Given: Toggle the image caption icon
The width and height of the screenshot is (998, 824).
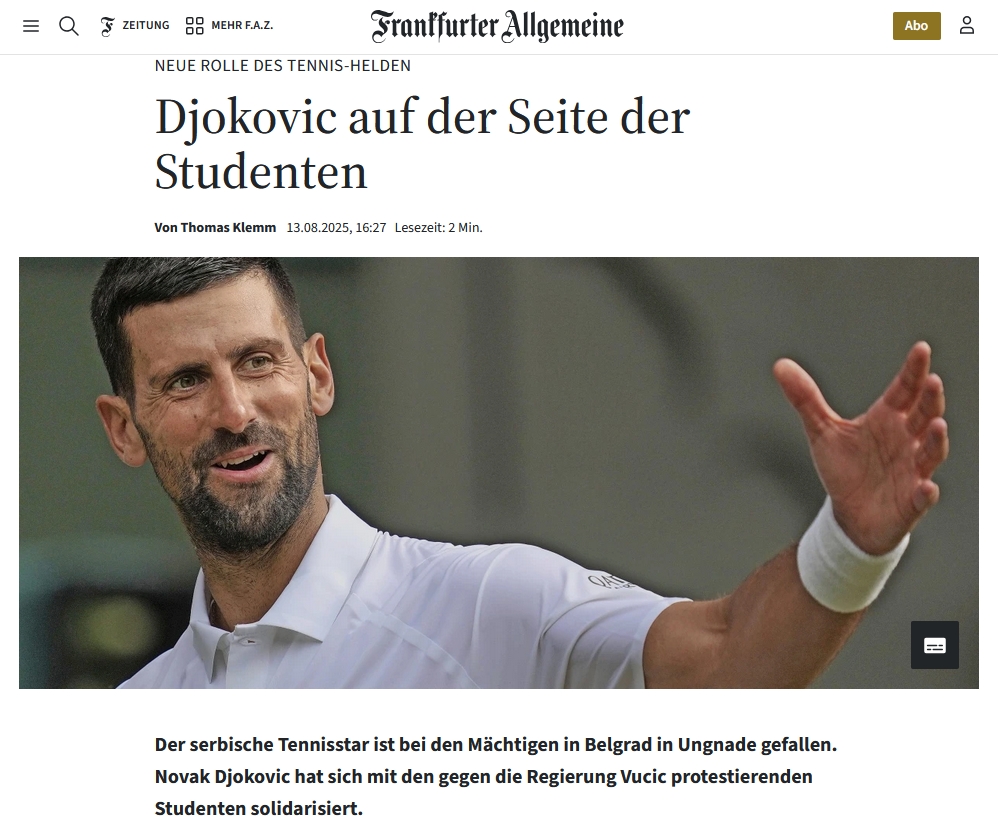Looking at the screenshot, I should click(x=934, y=645).
